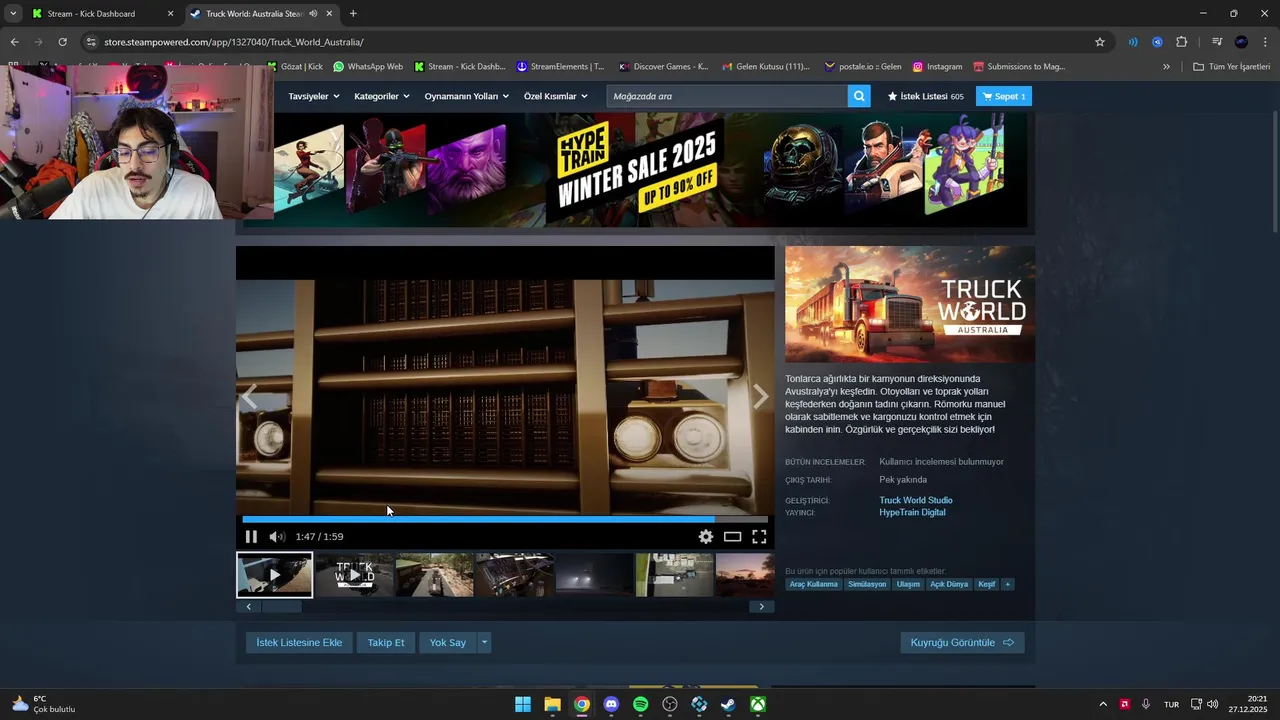1280x720 pixels.
Task: Toggle theater mode on video player
Action: click(733, 537)
